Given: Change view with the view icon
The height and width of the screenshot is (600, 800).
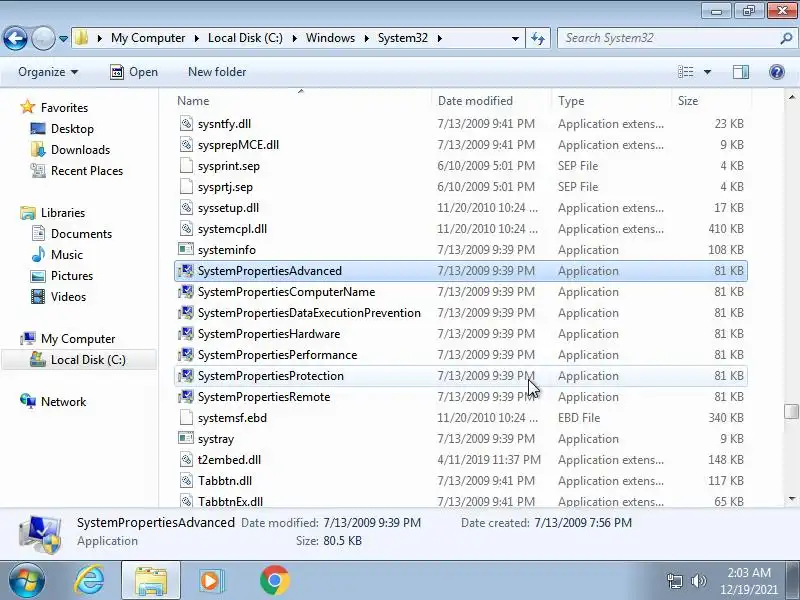Looking at the screenshot, I should [x=685, y=72].
